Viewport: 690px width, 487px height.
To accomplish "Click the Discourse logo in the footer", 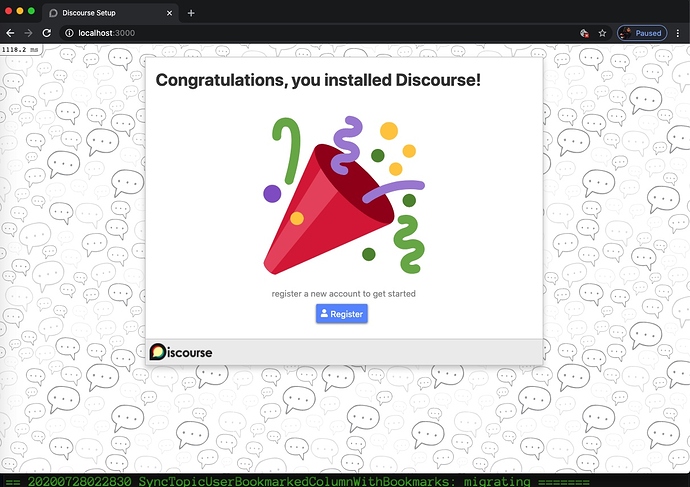I will [181, 352].
